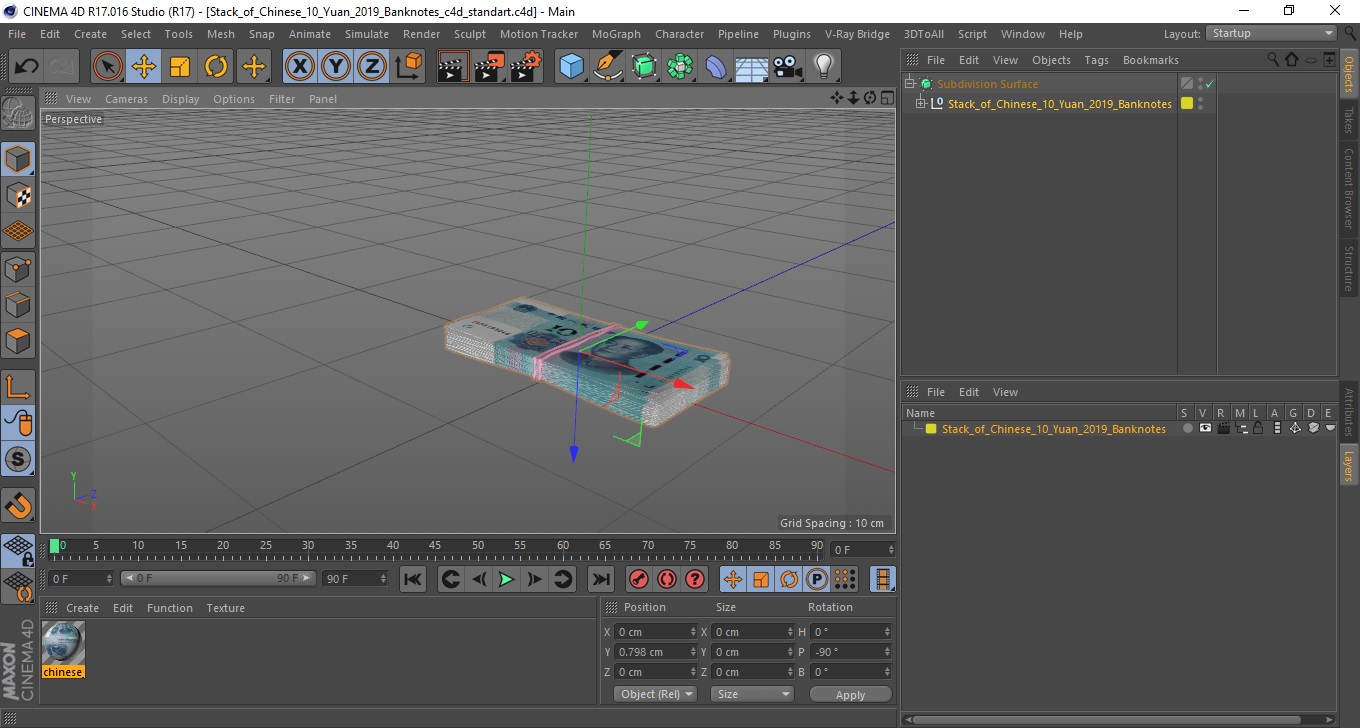
Task: Click Record Active Objects button
Action: tap(638, 579)
